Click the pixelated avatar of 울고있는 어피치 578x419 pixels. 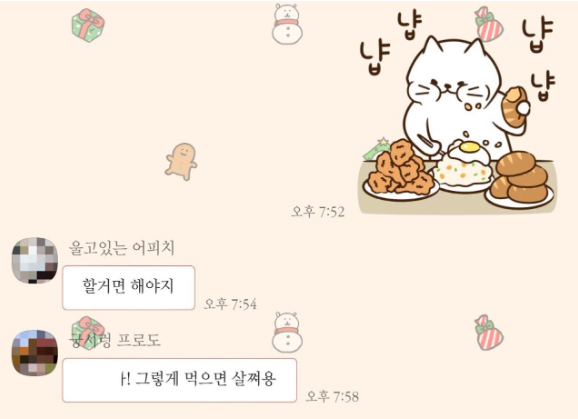[35, 261]
